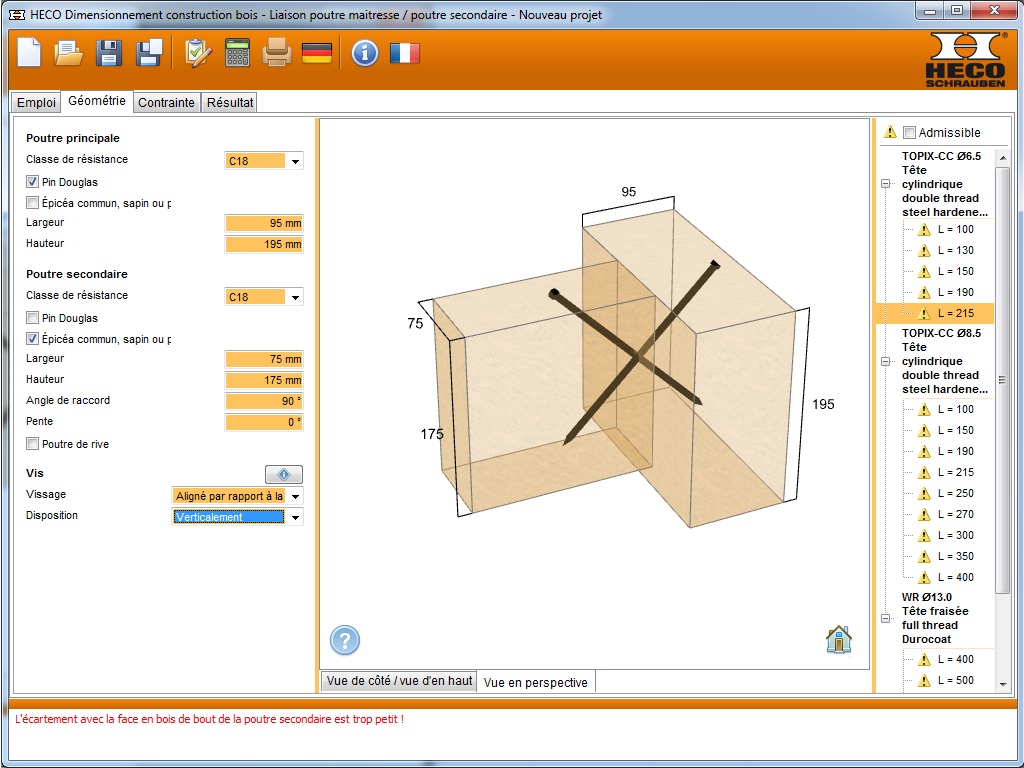
Task: Open the Disposition dropdown showing Verticalement
Action: coord(295,517)
